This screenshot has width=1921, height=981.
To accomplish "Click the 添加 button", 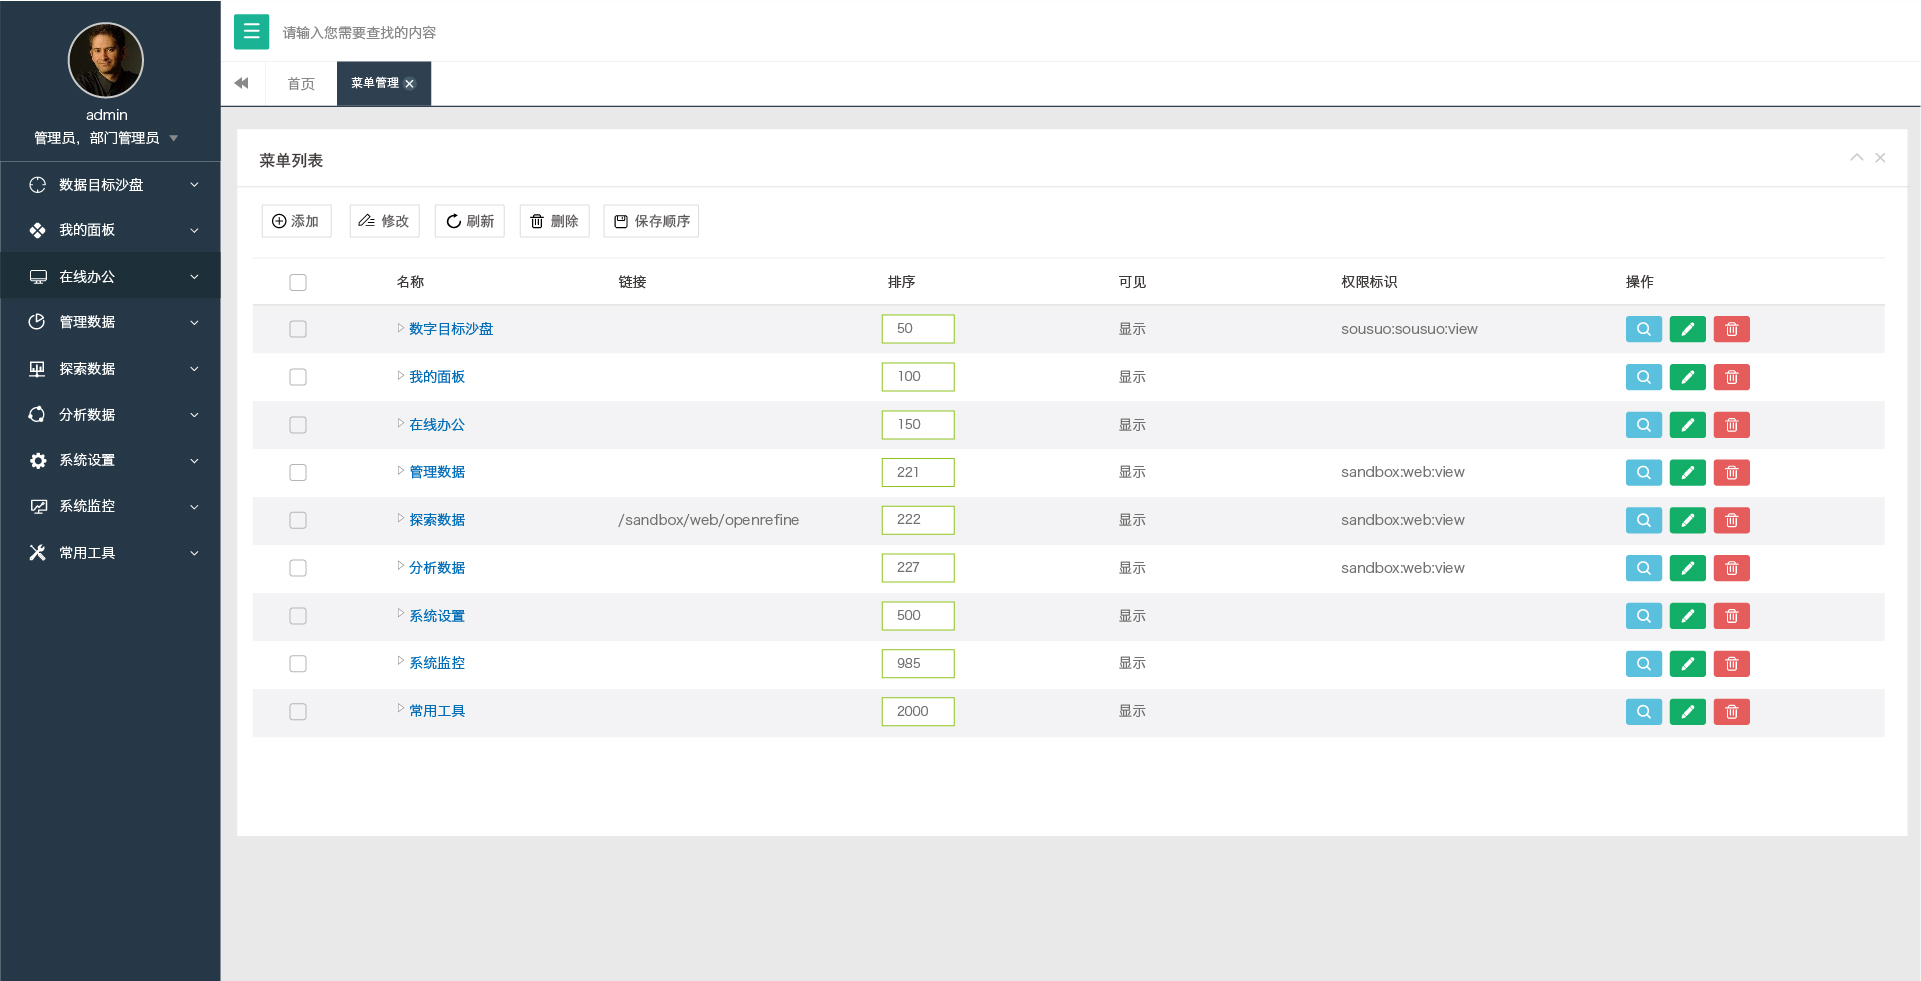I will (296, 221).
